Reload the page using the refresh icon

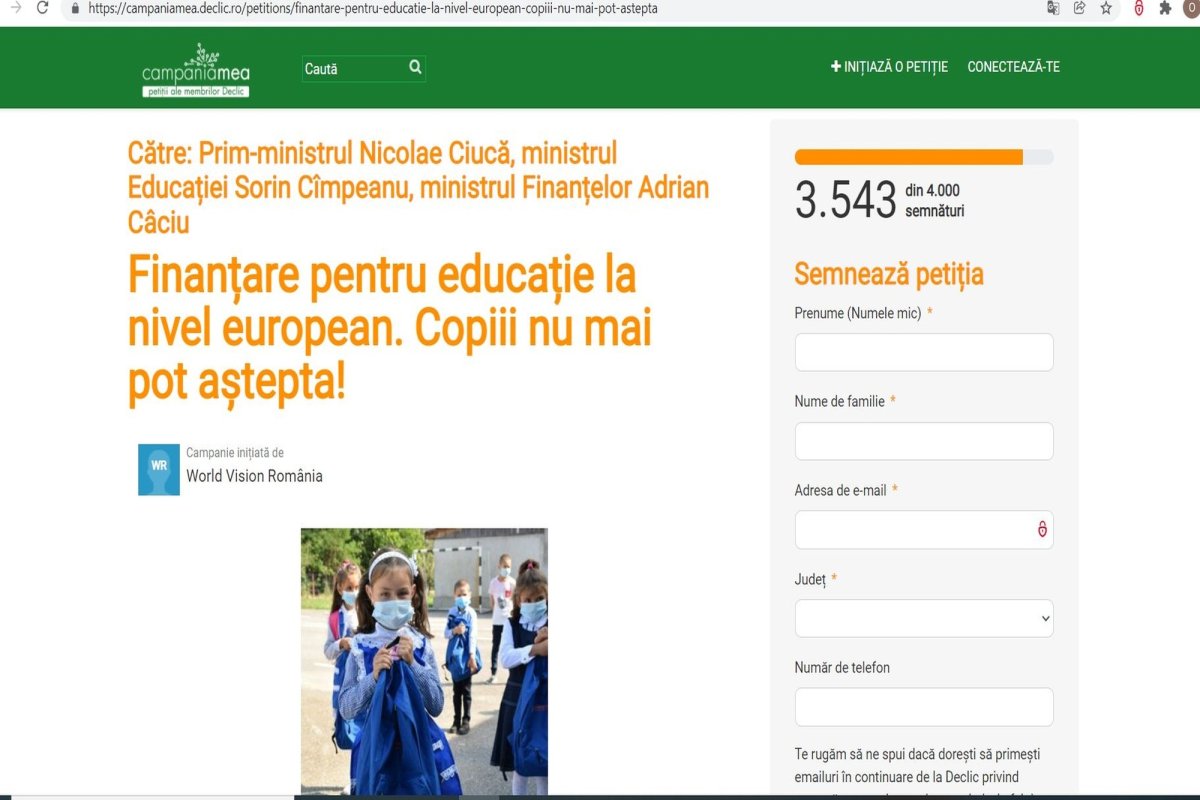coord(42,8)
